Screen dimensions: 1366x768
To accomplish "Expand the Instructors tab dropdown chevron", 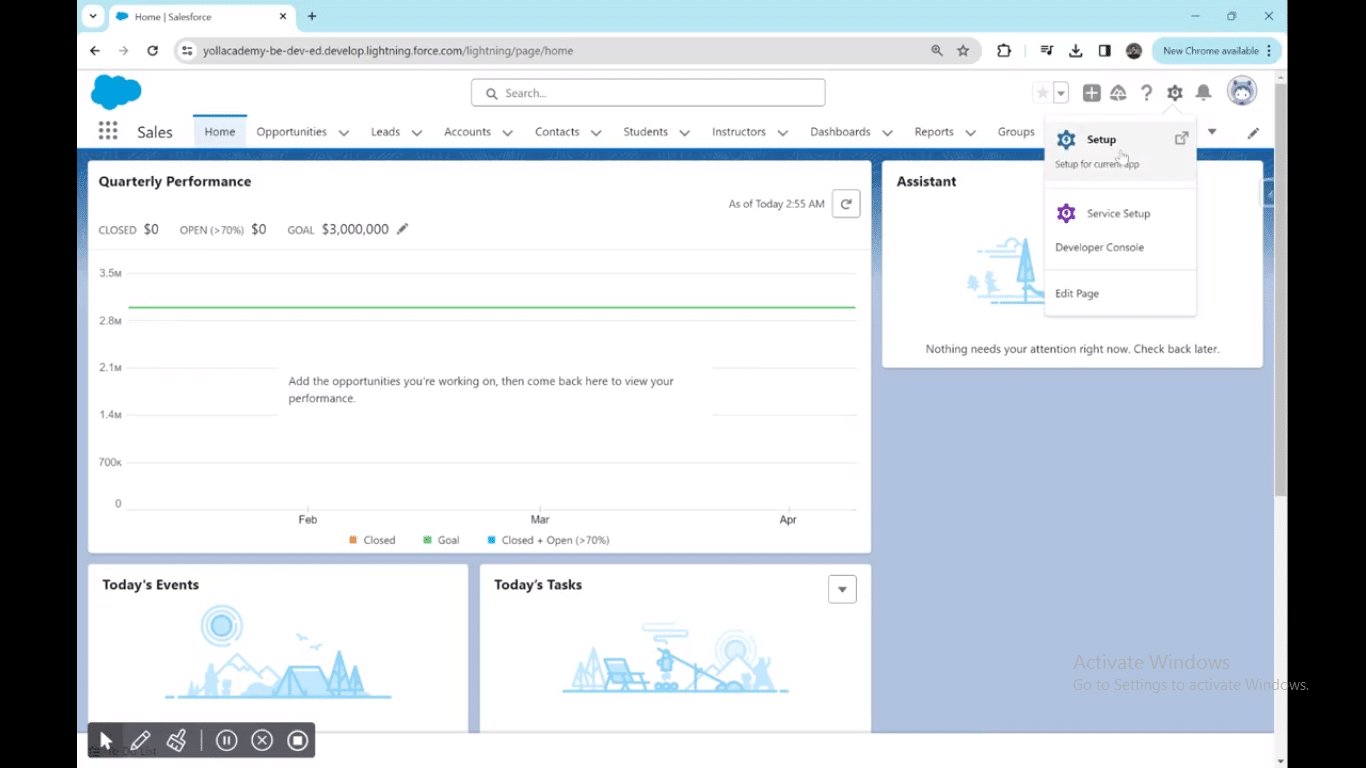I will (x=783, y=132).
